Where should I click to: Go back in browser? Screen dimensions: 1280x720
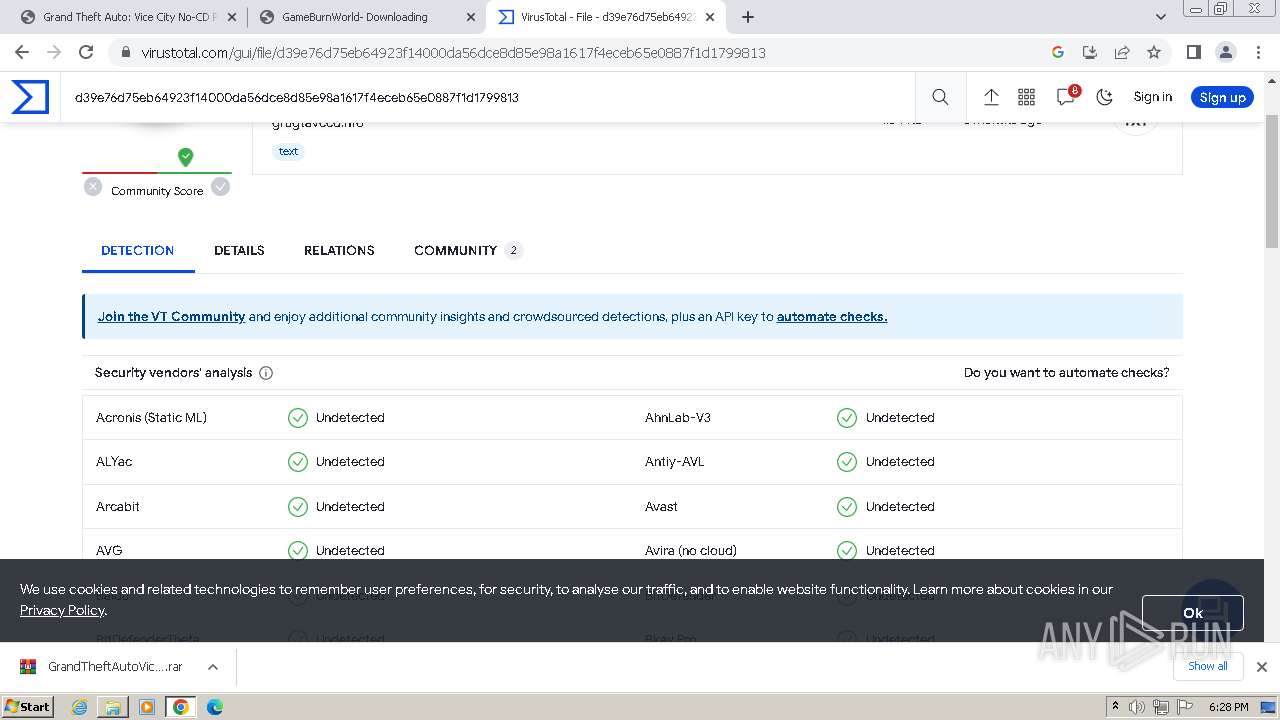pos(22,52)
